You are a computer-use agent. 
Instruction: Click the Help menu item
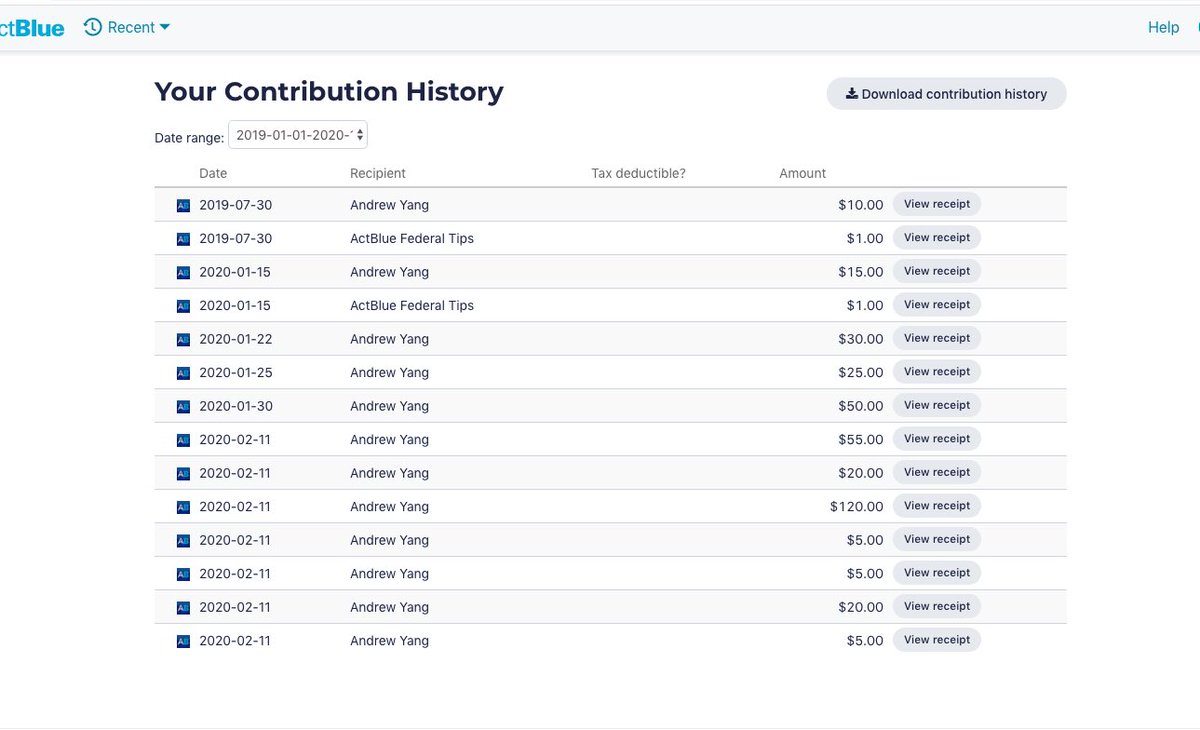[1163, 27]
